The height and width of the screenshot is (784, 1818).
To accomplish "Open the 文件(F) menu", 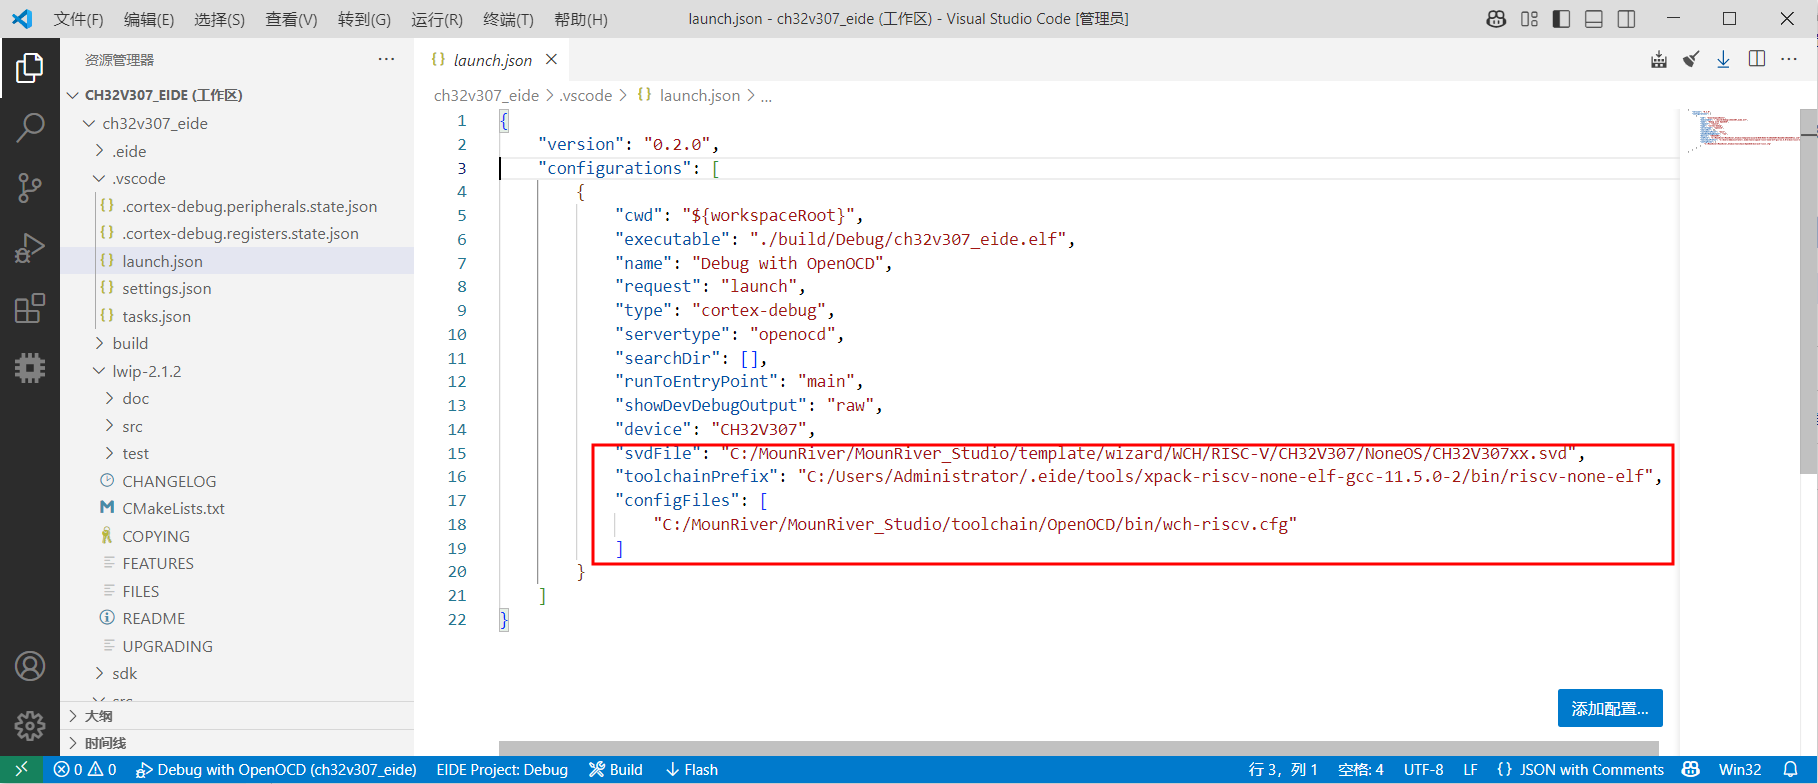I will [x=78, y=19].
